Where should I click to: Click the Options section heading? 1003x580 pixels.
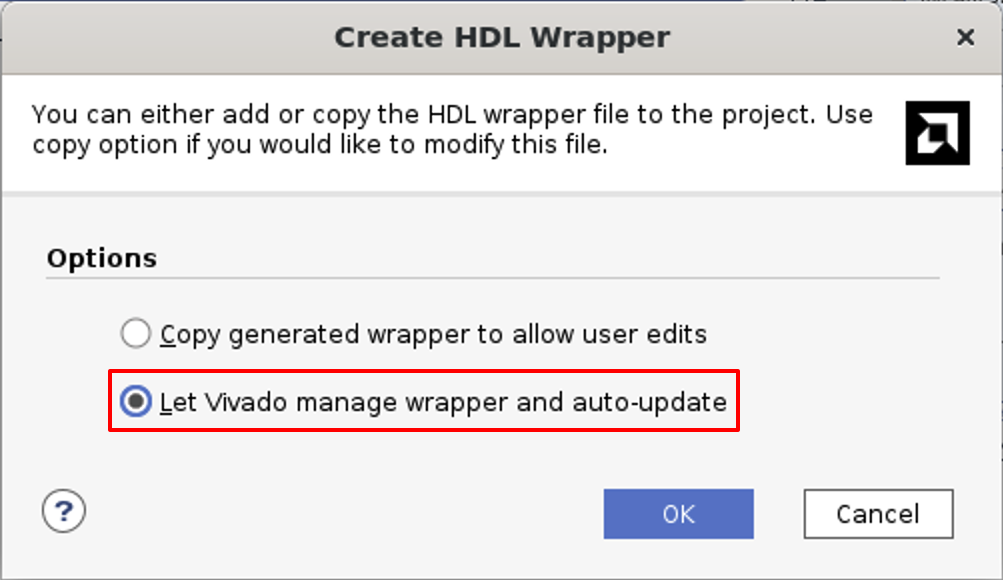(x=101, y=258)
